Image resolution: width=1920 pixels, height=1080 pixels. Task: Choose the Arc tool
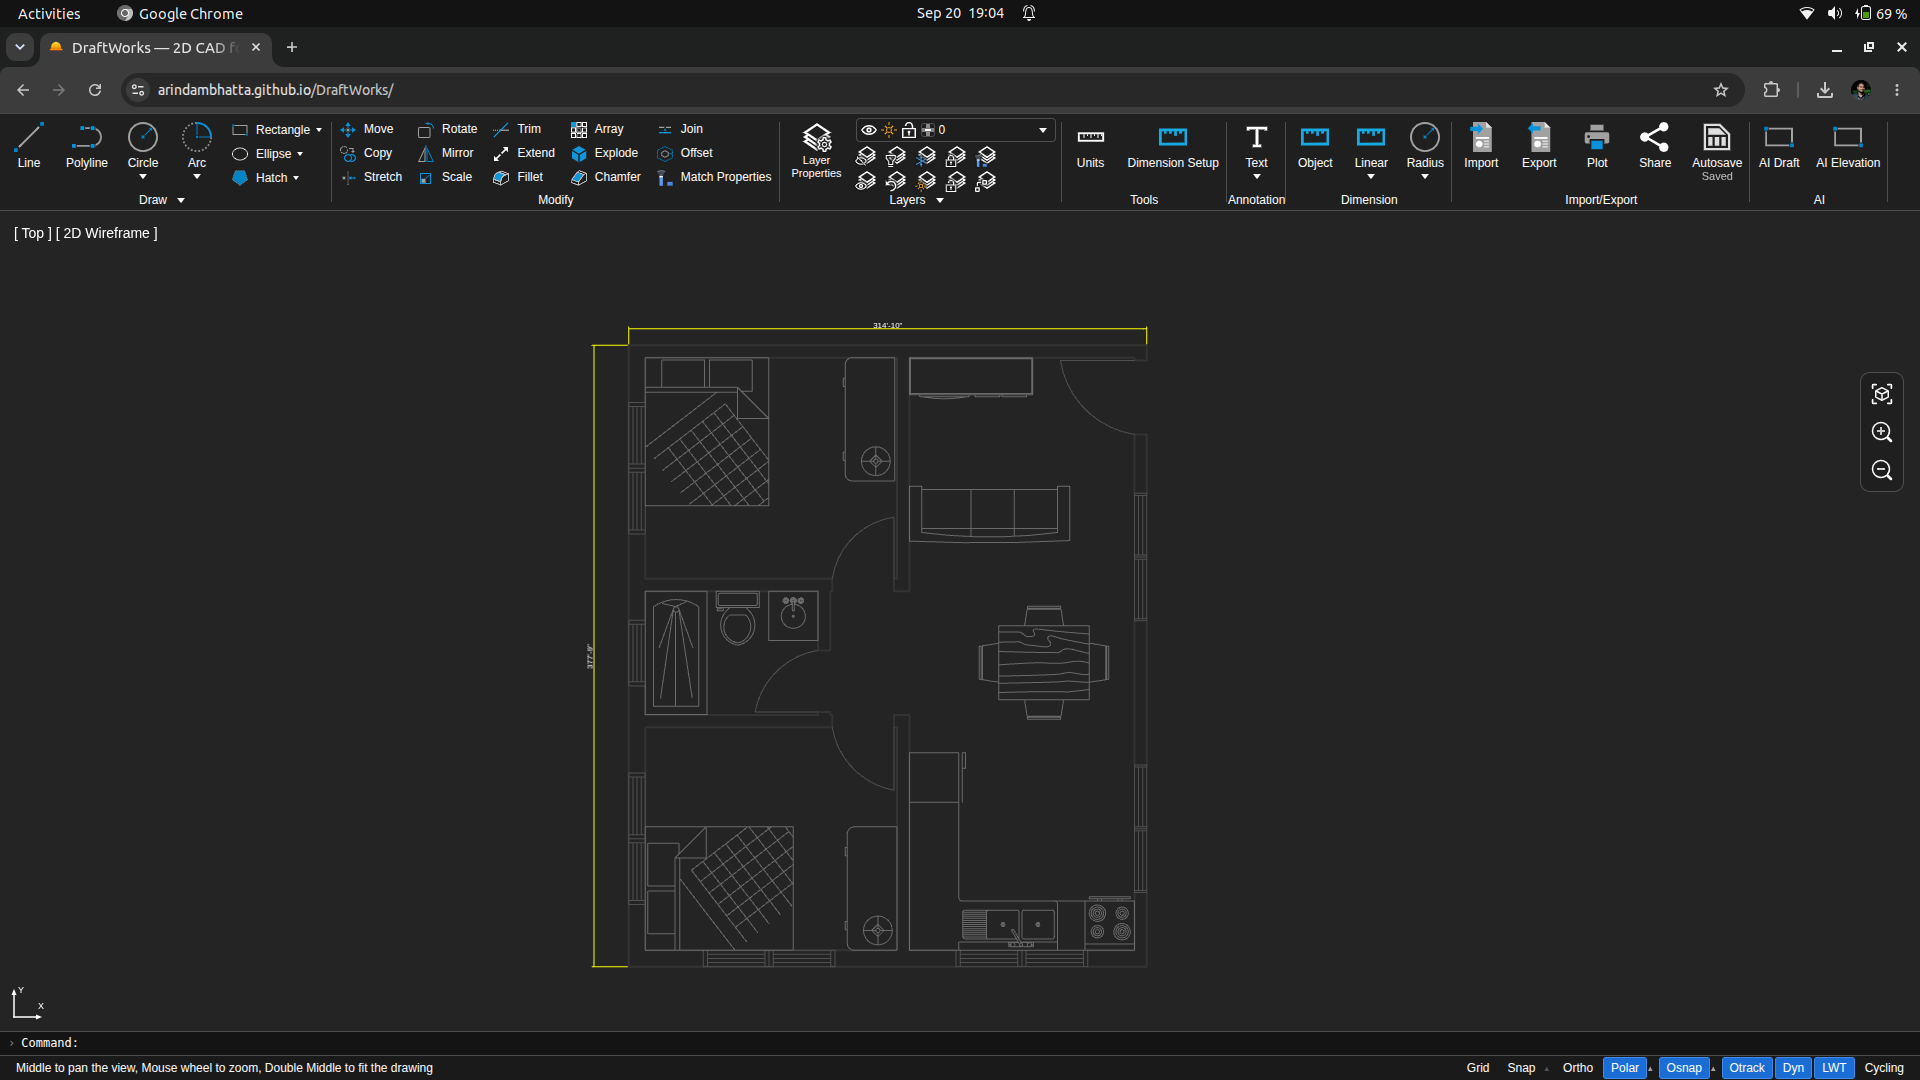pos(197,146)
